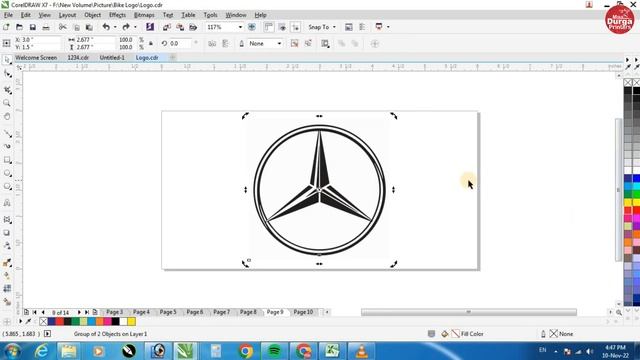
Task: Pick the yellow swatch in document palette
Action: pyautogui.click(x=131, y=322)
